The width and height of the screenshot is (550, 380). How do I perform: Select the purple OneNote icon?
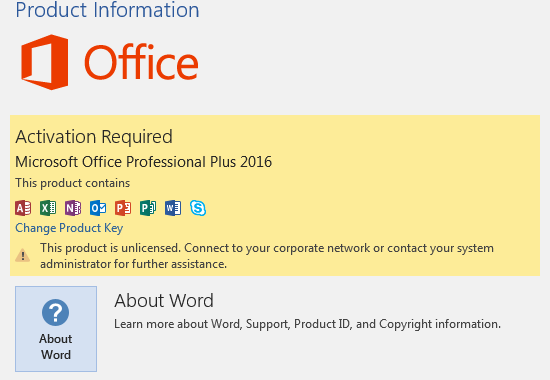tap(73, 208)
